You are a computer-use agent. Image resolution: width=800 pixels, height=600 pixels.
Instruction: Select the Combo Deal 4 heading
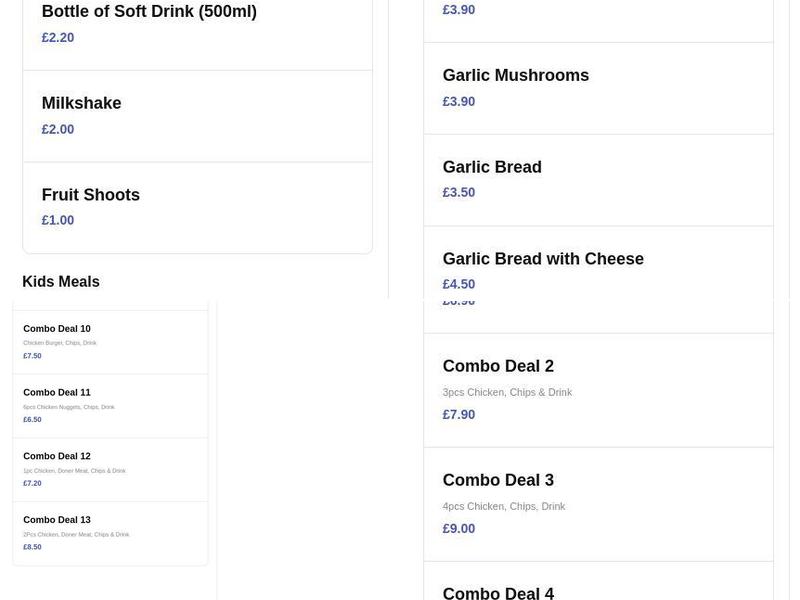pyautogui.click(x=499, y=592)
